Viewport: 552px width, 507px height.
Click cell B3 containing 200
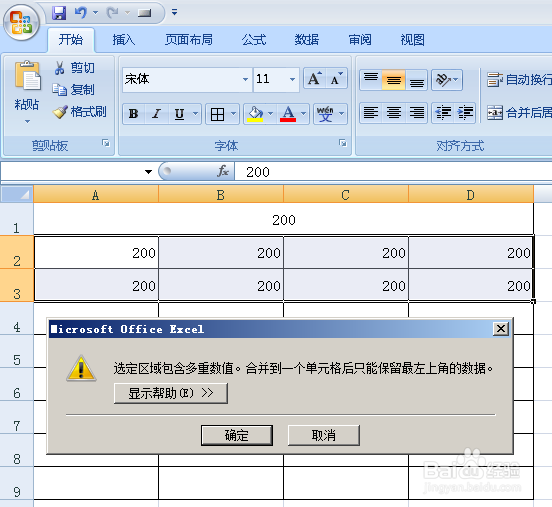coord(221,286)
